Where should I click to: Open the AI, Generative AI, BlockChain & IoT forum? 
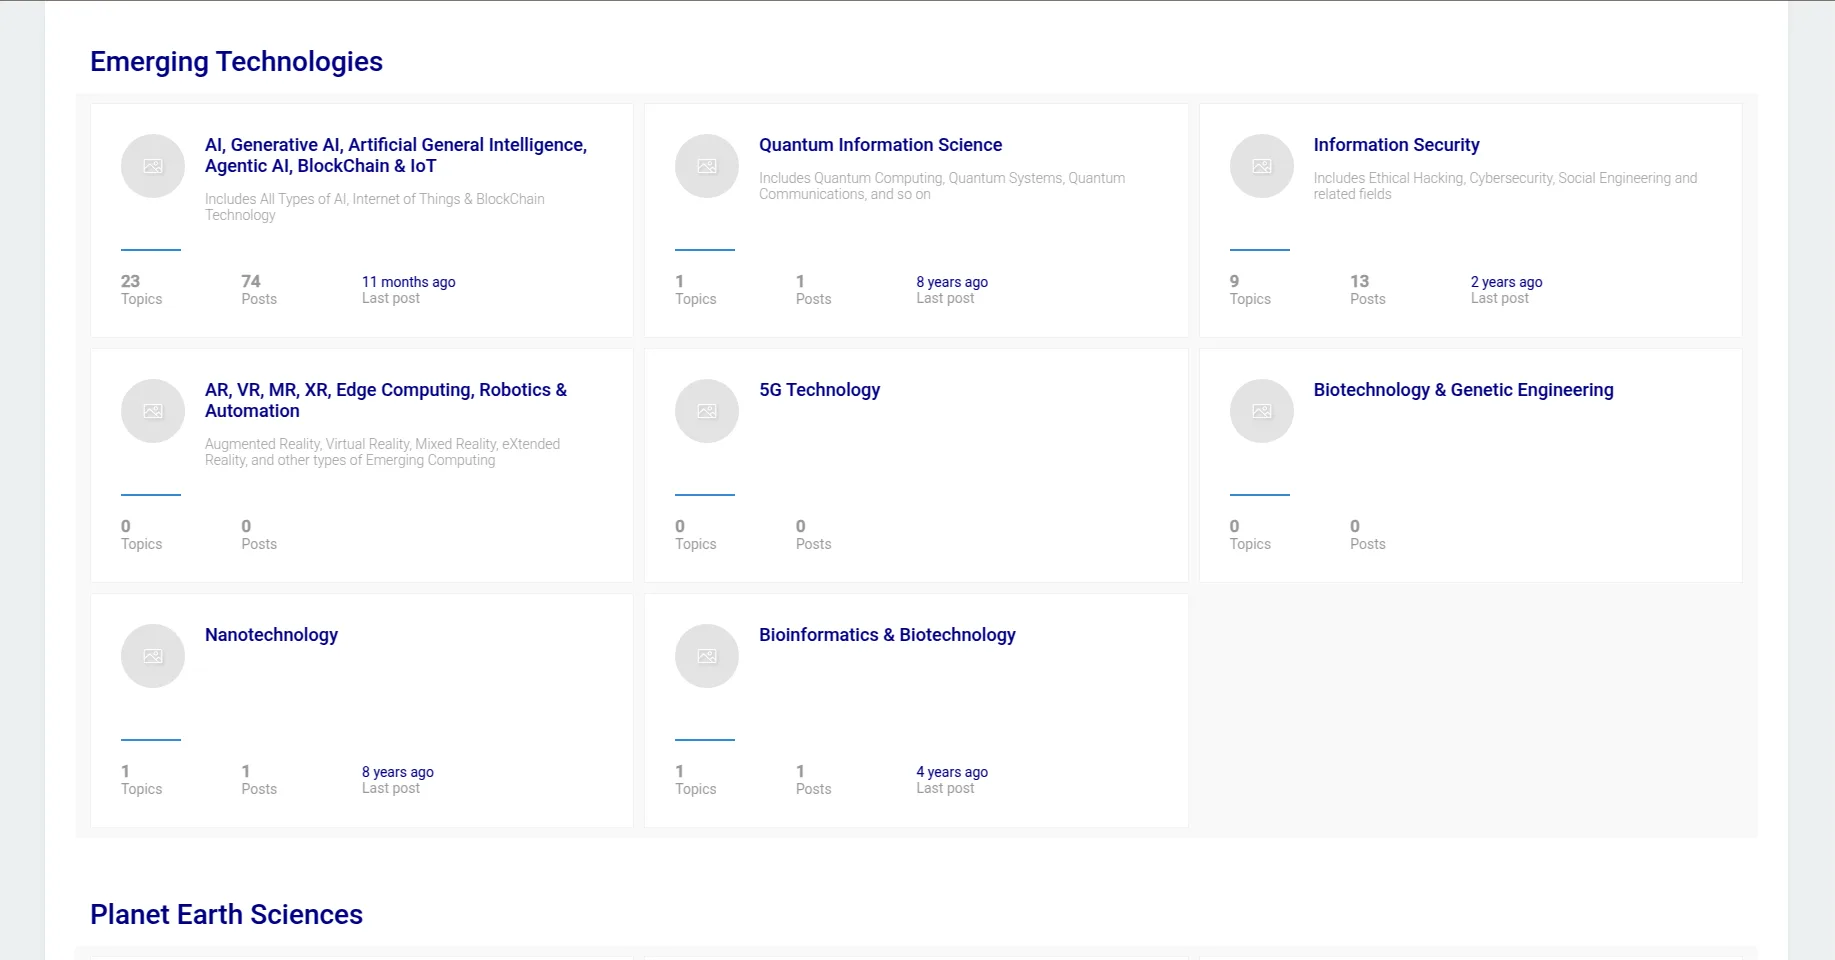point(396,155)
